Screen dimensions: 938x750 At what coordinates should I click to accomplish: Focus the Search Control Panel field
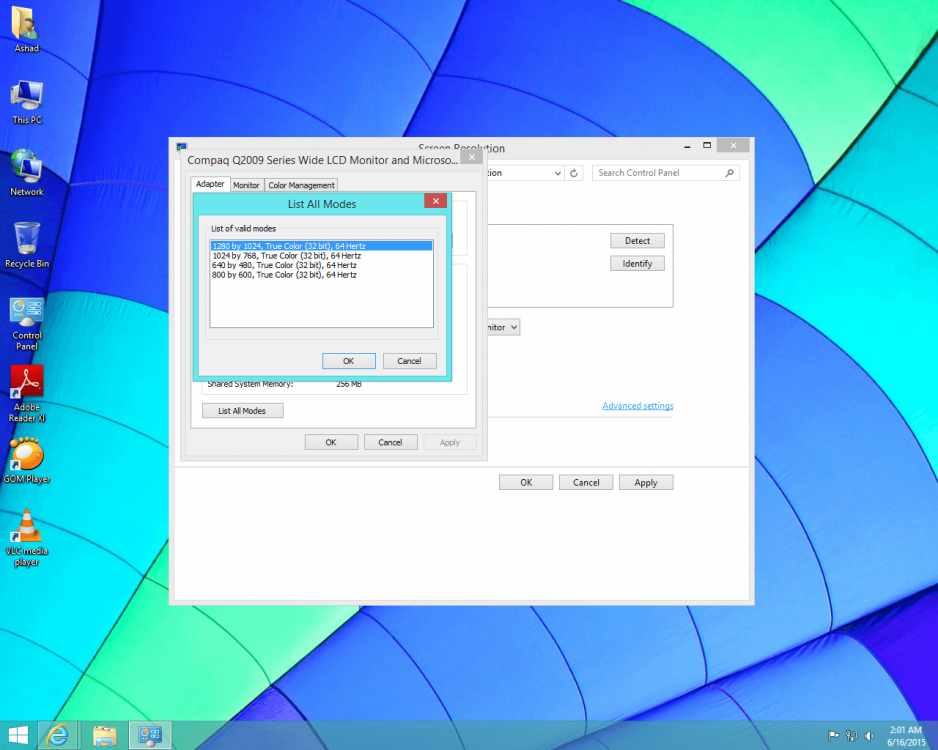(x=666, y=173)
